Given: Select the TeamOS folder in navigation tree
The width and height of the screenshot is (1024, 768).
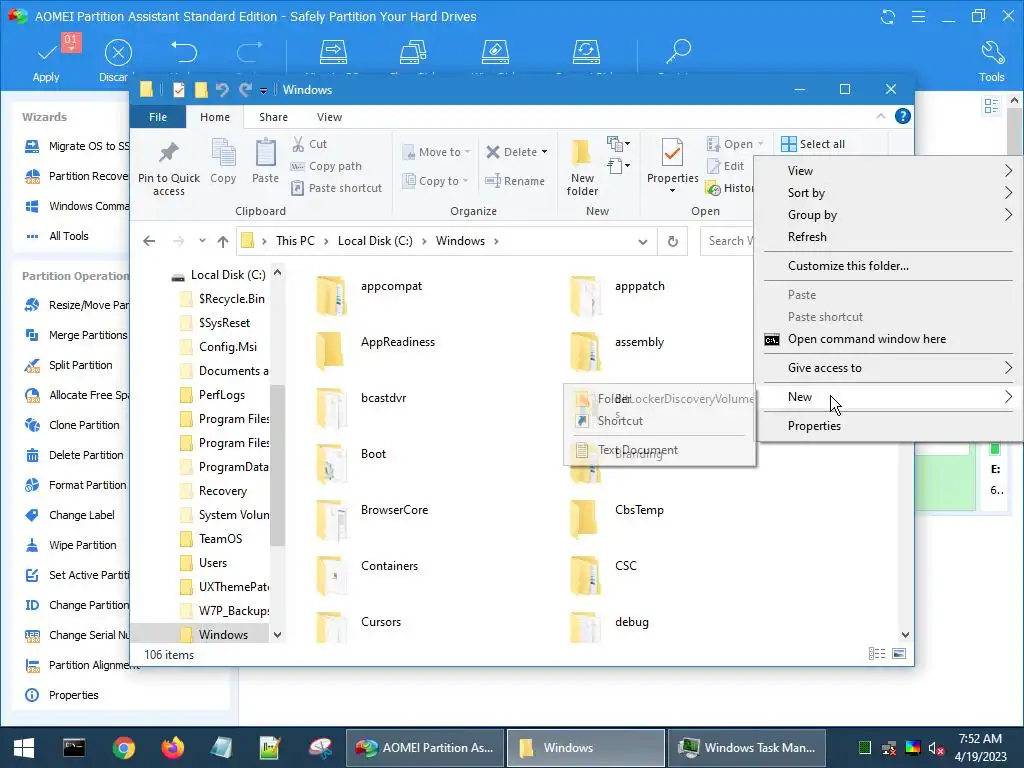Looking at the screenshot, I should 220,539.
